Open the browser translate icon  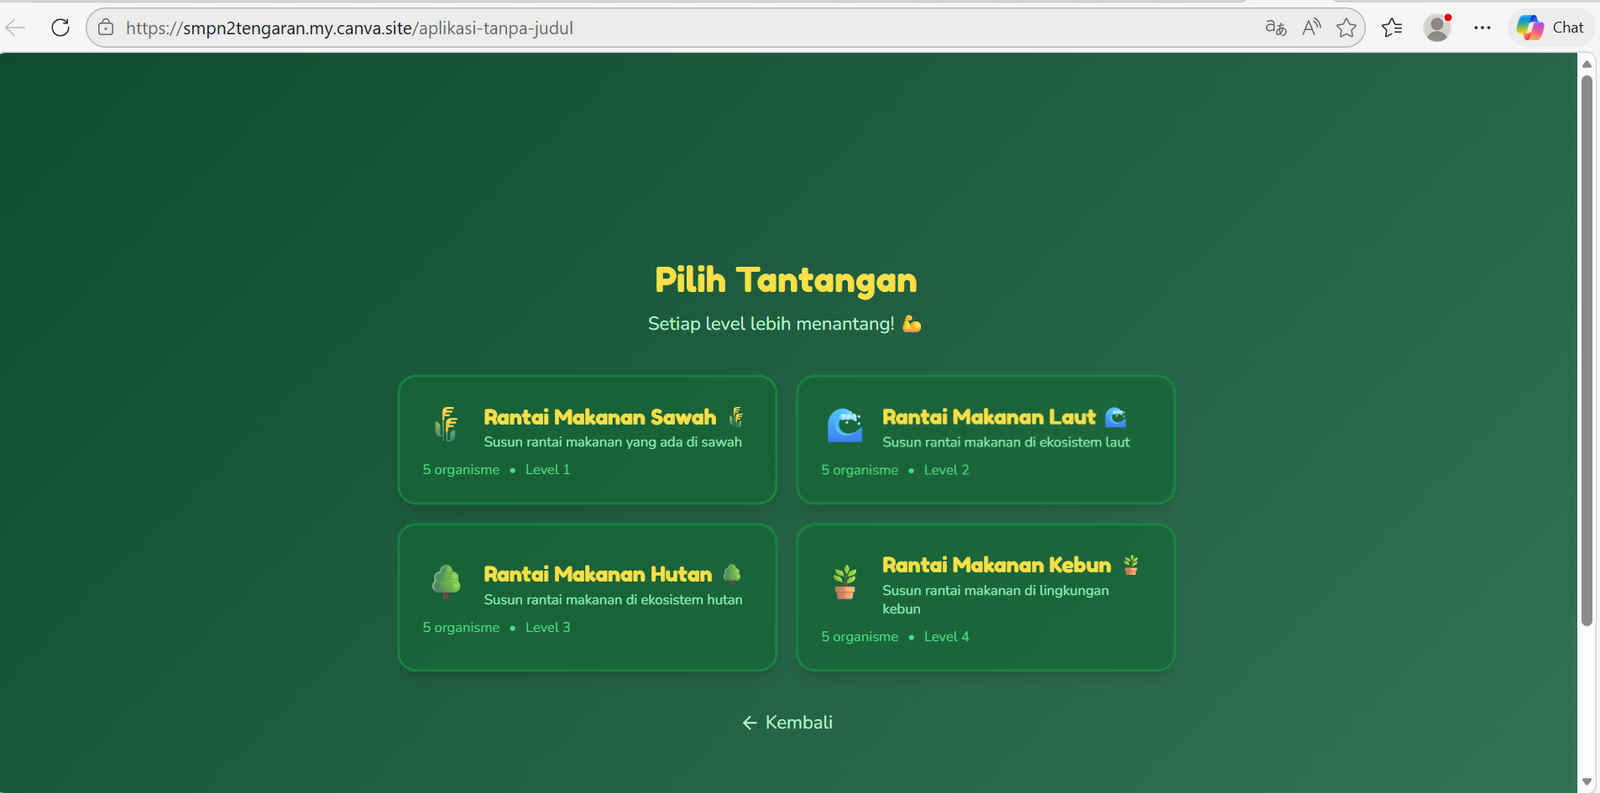click(1276, 28)
